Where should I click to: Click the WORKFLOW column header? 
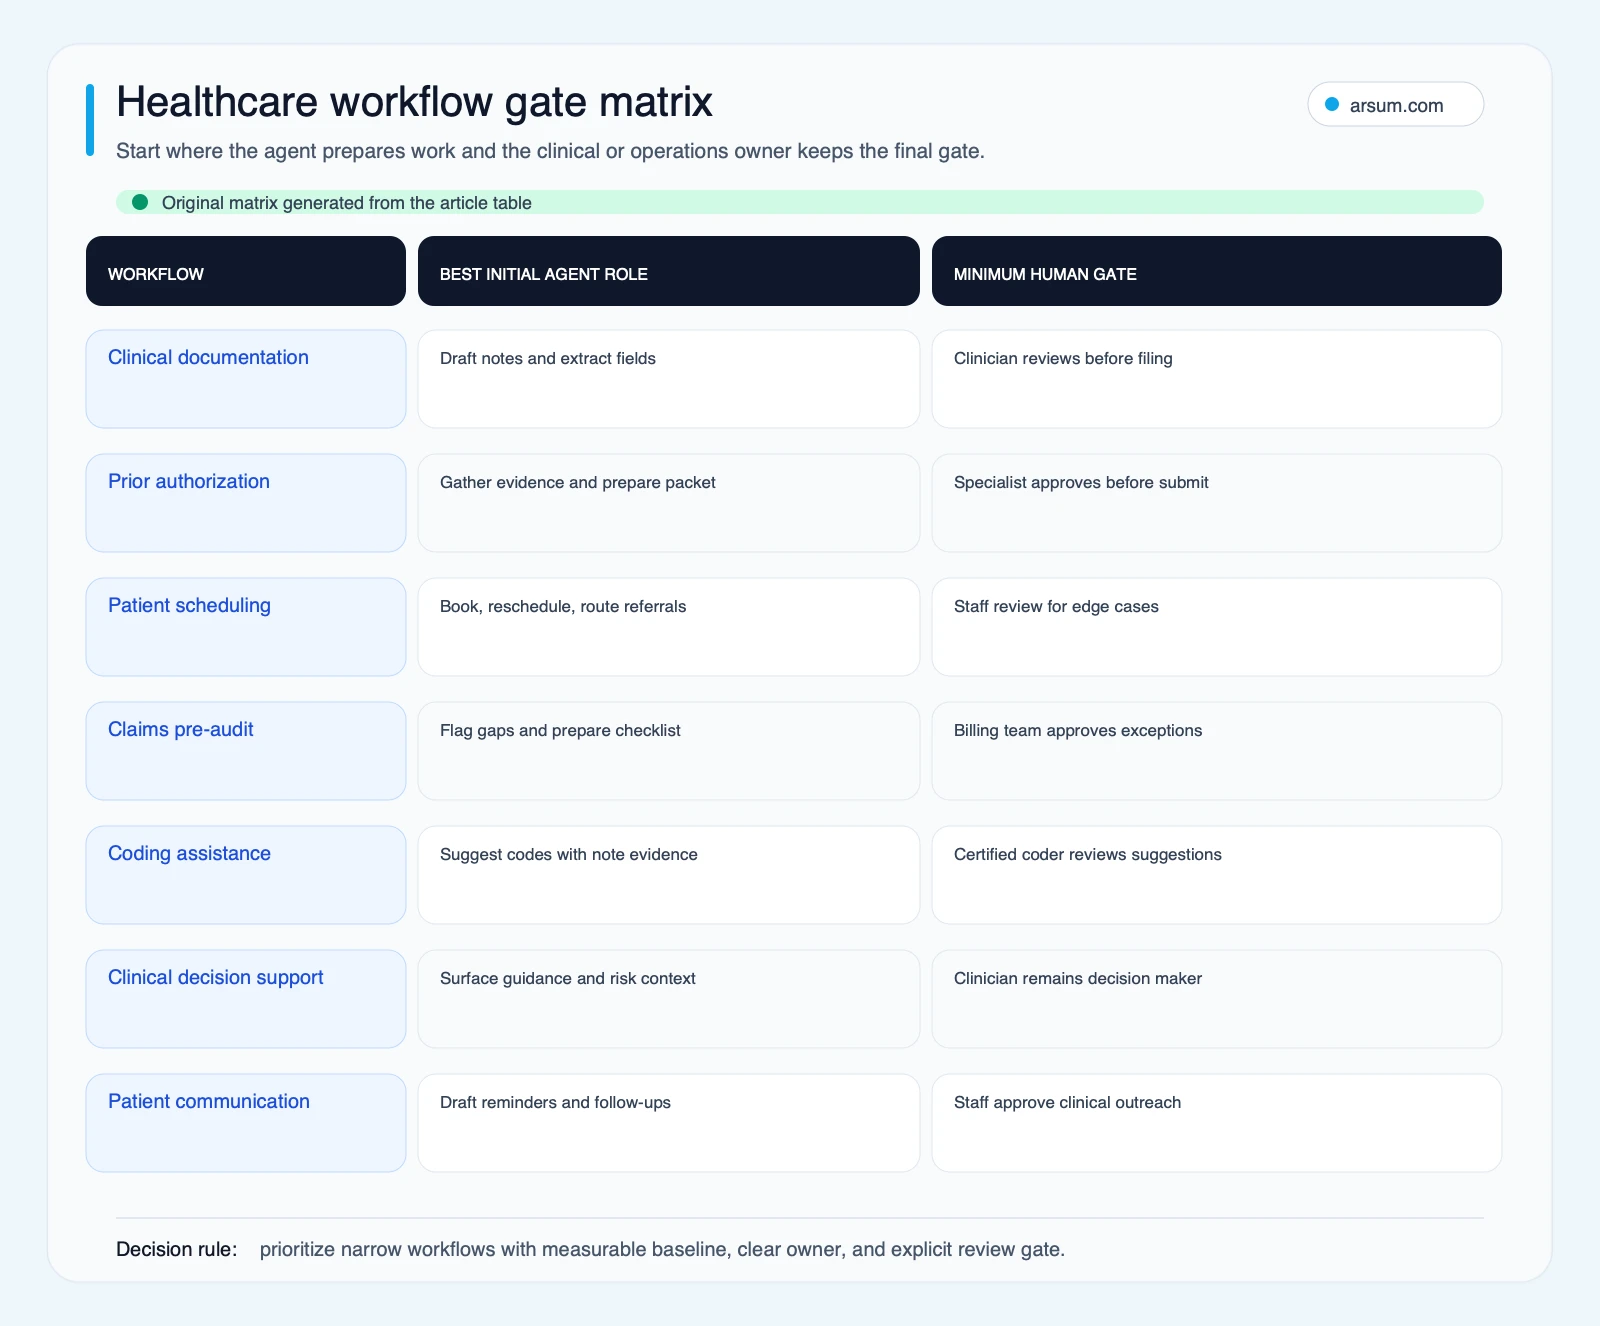[x=246, y=271]
